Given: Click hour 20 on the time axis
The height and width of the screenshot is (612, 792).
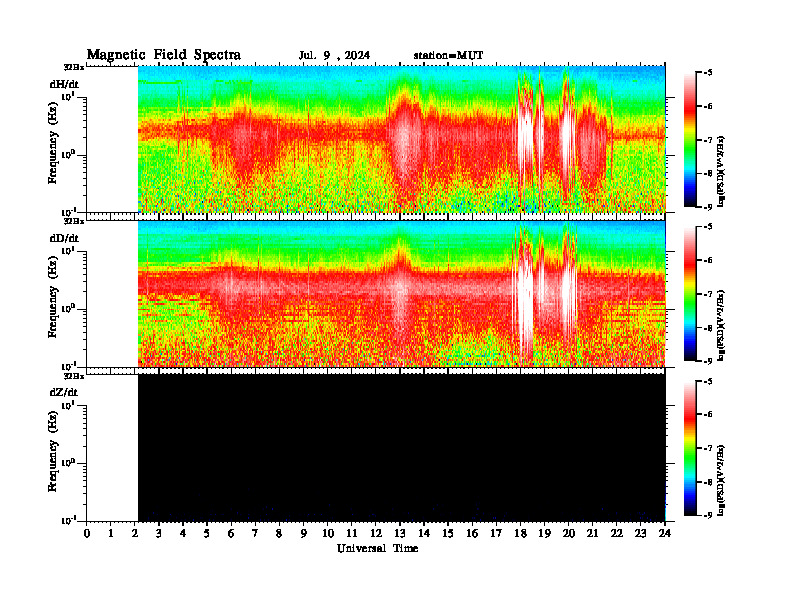Looking at the screenshot, I should click(569, 533).
